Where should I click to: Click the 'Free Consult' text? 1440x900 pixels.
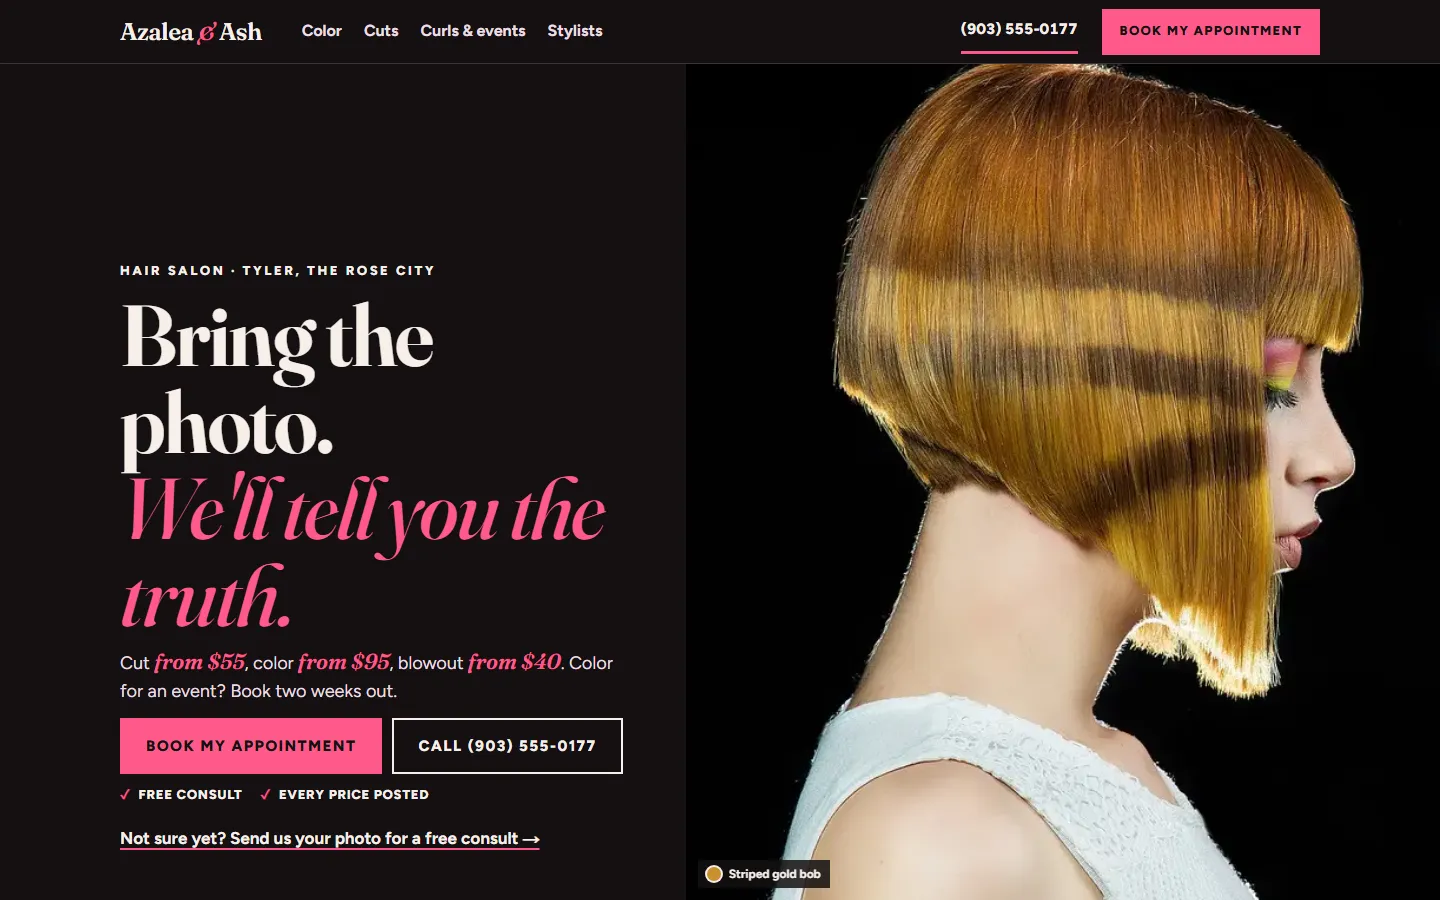pyautogui.click(x=190, y=795)
